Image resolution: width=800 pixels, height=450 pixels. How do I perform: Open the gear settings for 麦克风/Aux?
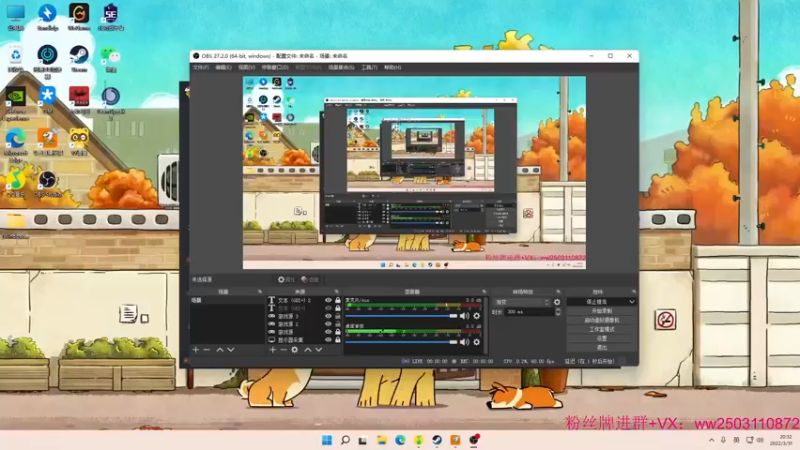tap(477, 316)
